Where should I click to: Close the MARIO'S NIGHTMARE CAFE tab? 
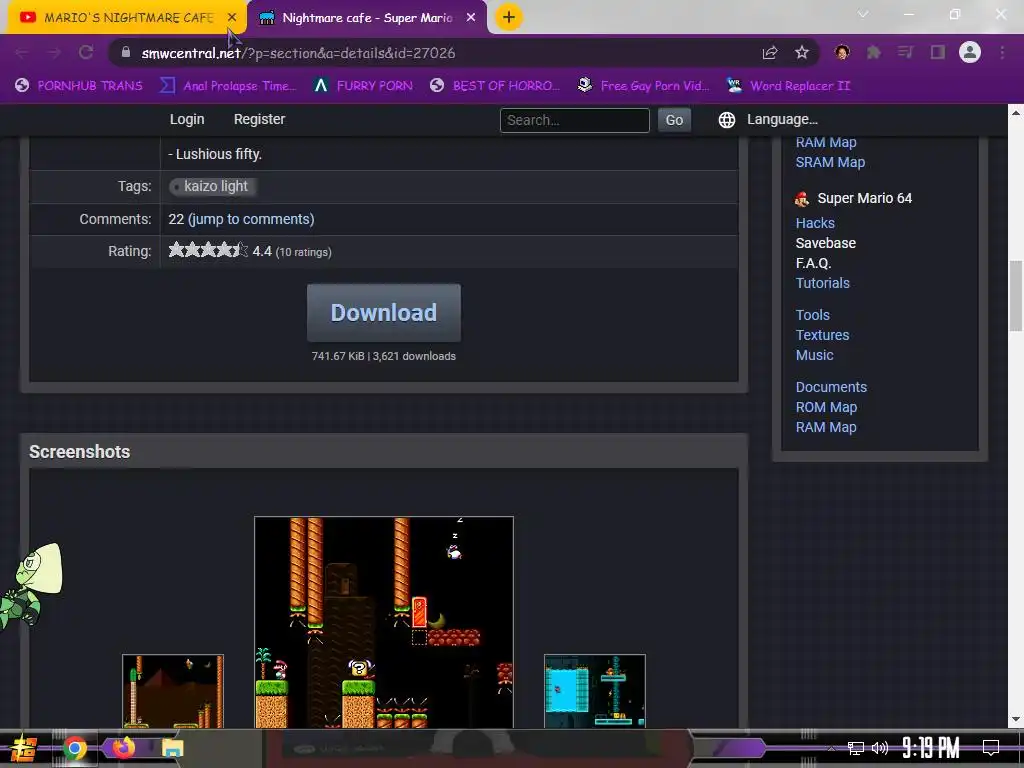(x=232, y=18)
